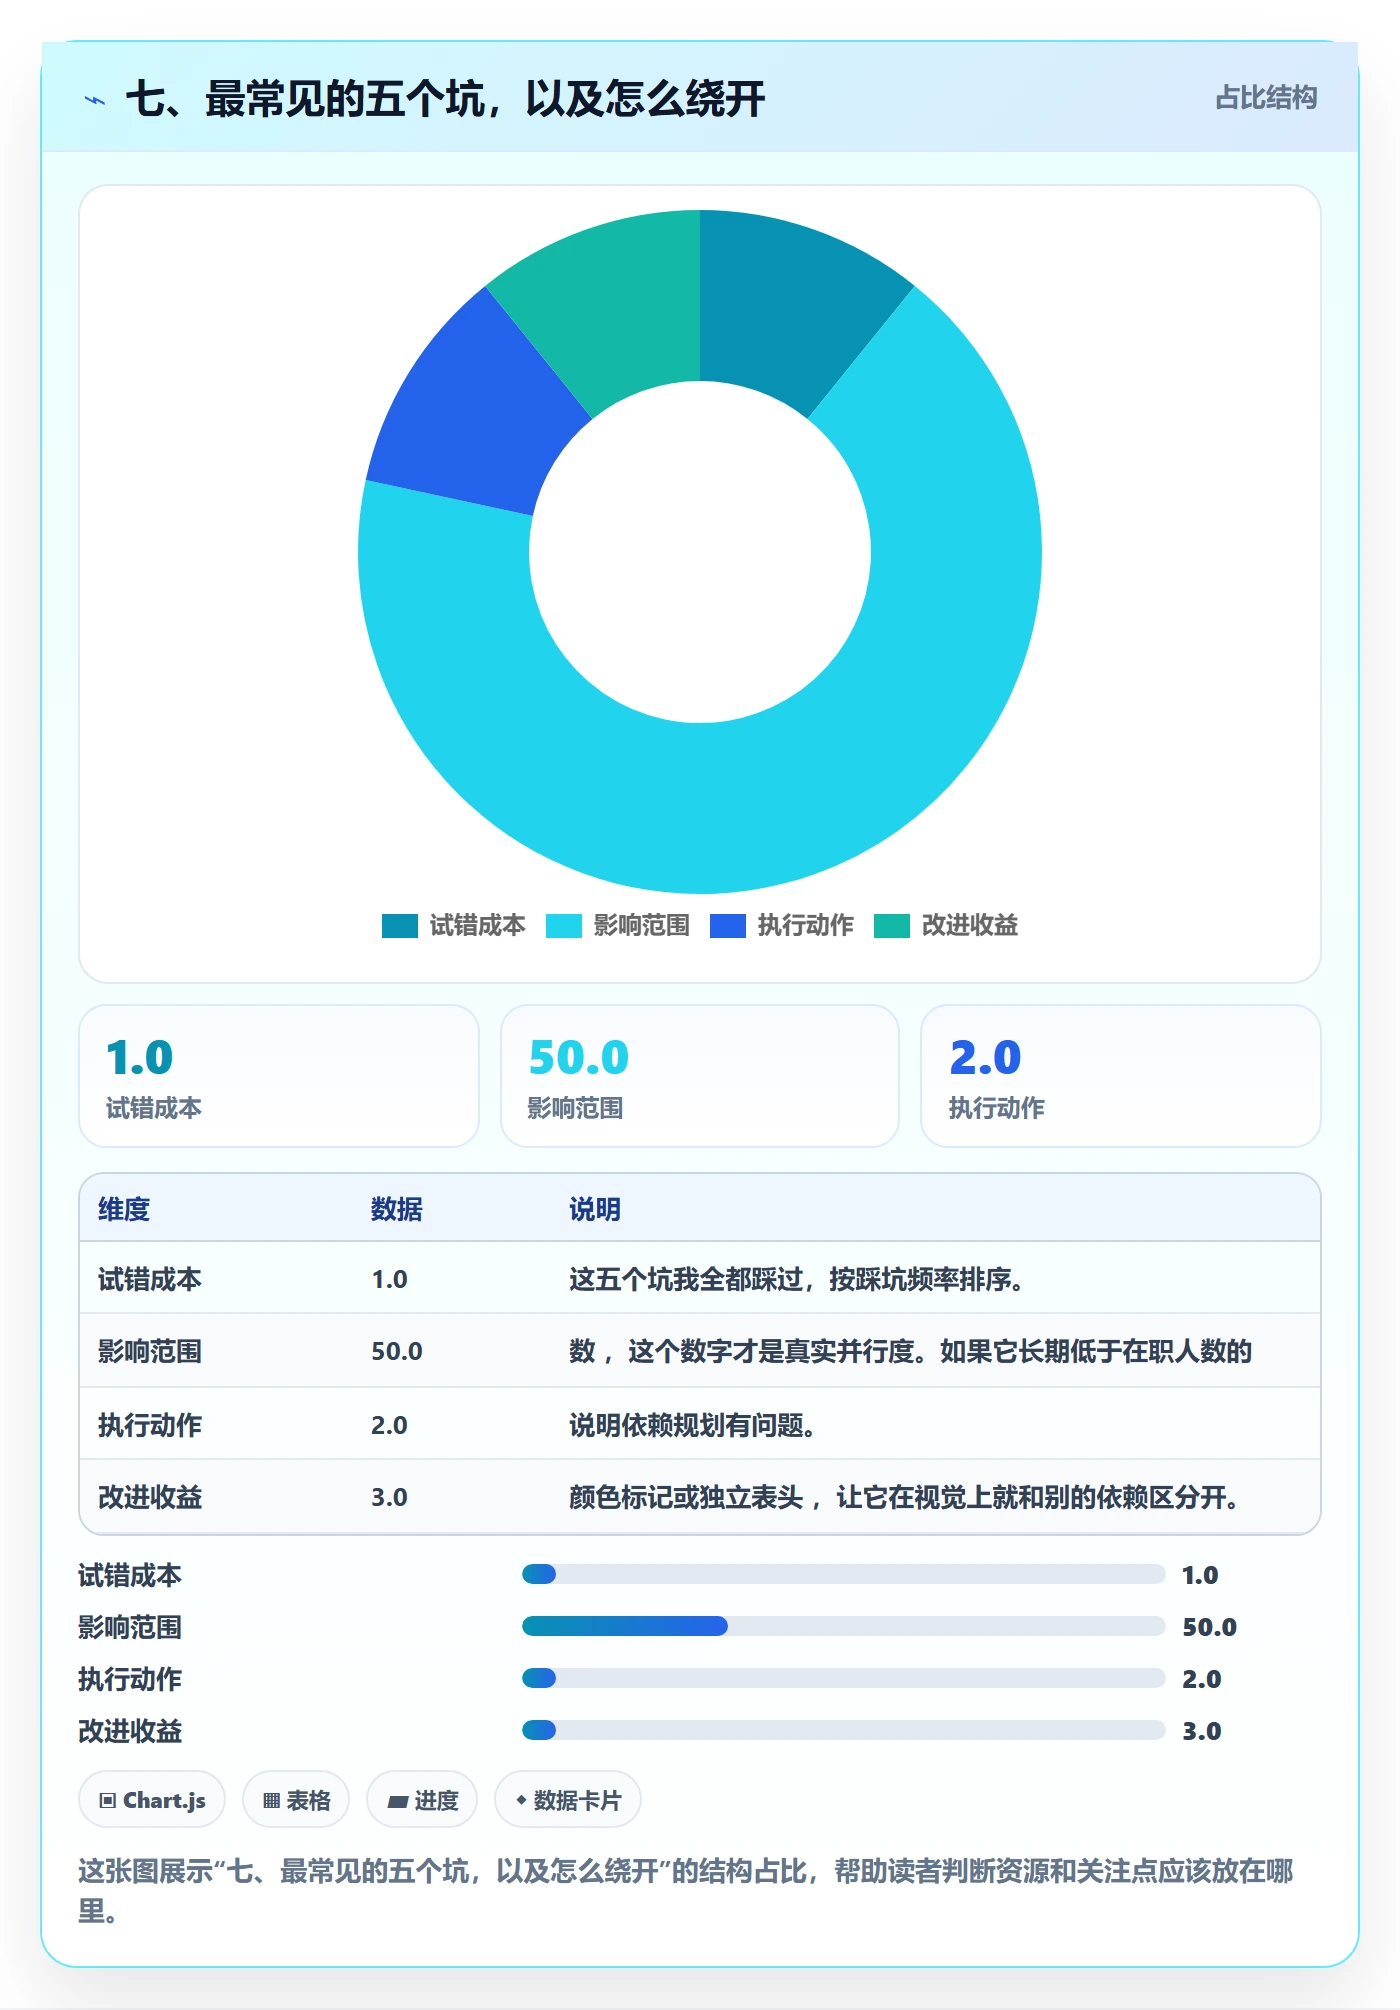Toggle the 改进收益 legend entry
Screen dimensions: 1400x2010
[x=946, y=926]
